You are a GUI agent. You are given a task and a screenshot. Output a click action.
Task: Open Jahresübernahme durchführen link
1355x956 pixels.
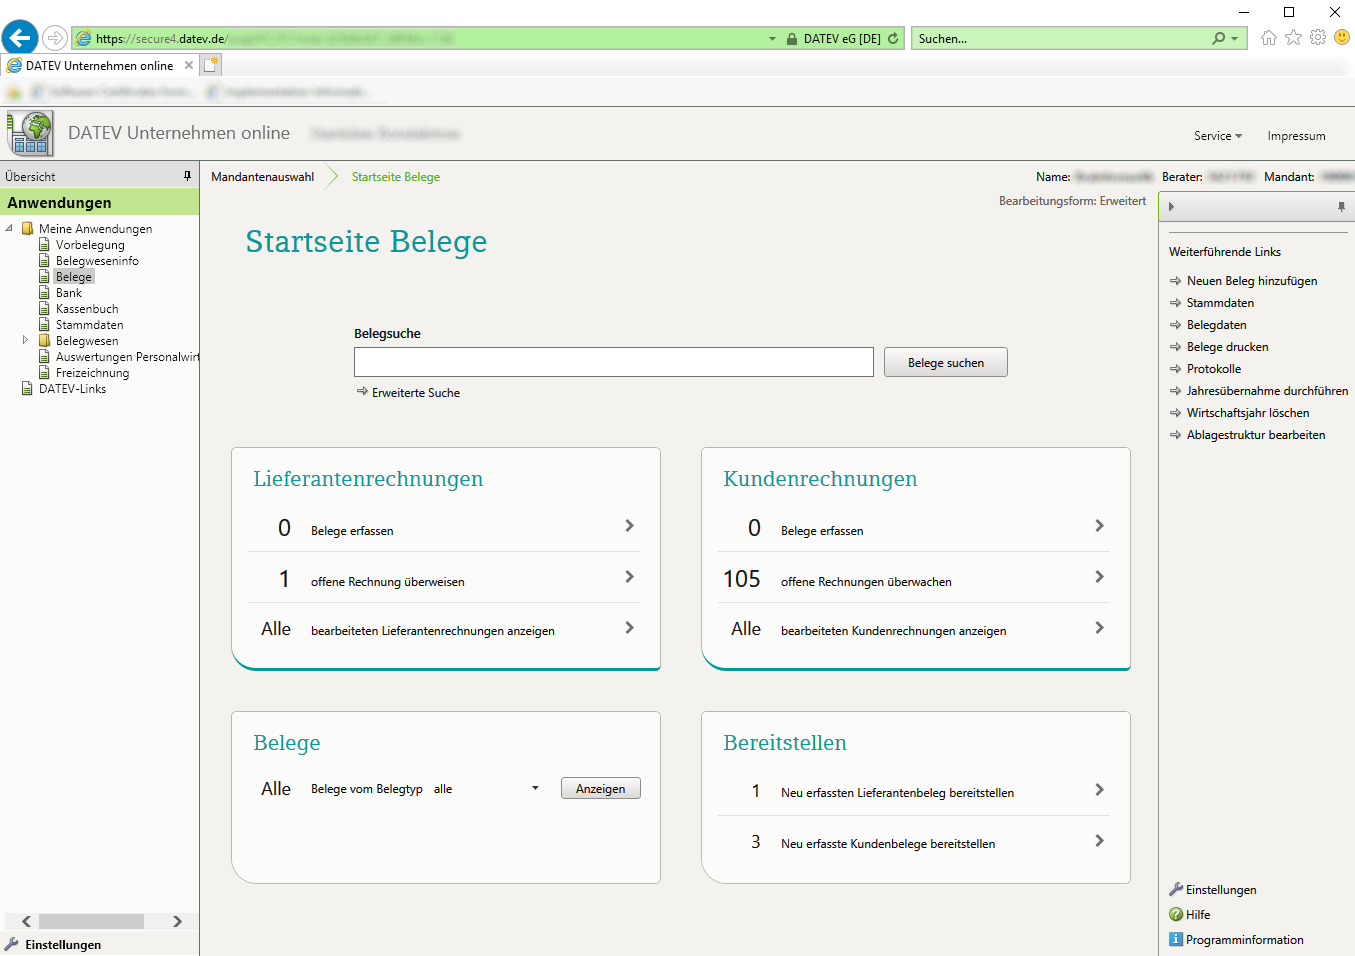tap(1267, 391)
